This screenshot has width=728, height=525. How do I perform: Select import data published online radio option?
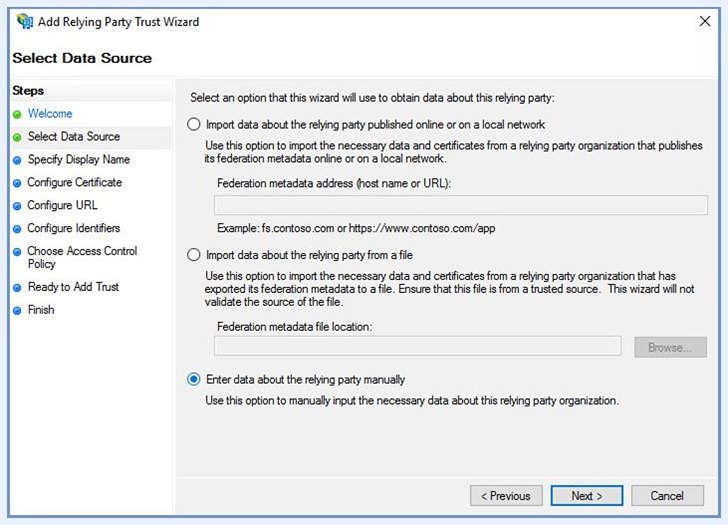click(x=194, y=125)
